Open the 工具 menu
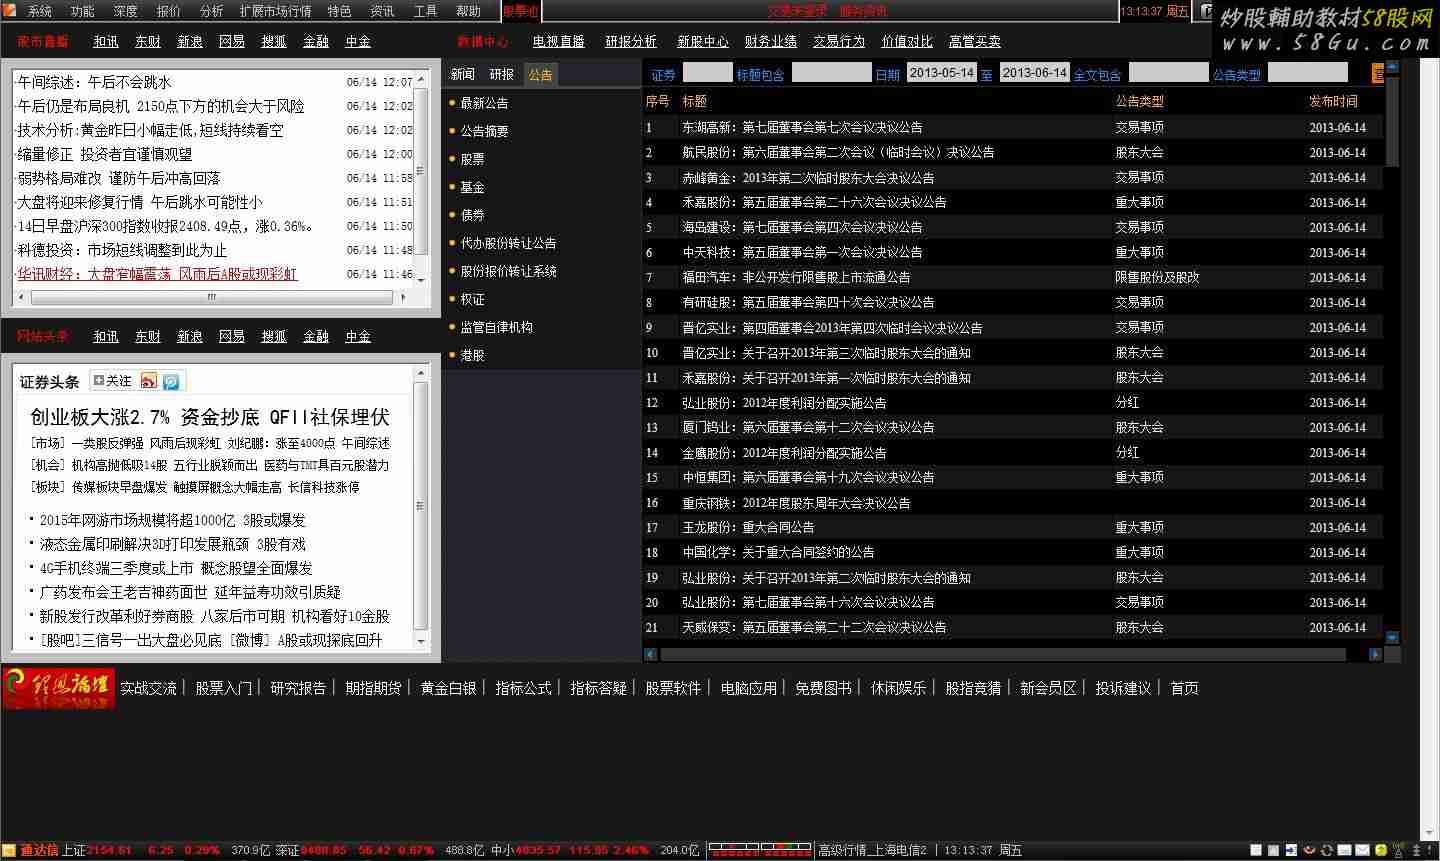 tap(426, 11)
